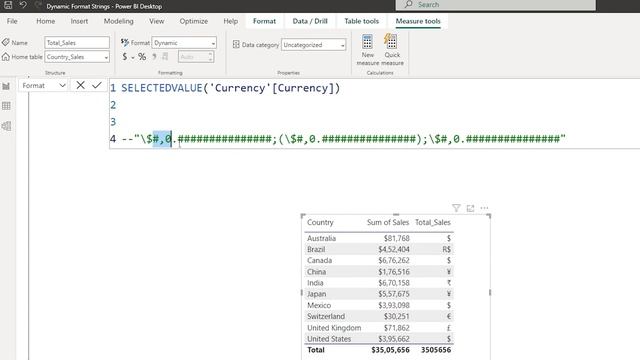The height and width of the screenshot is (360, 640).
Task: Open the File menu
Action: (12, 21)
